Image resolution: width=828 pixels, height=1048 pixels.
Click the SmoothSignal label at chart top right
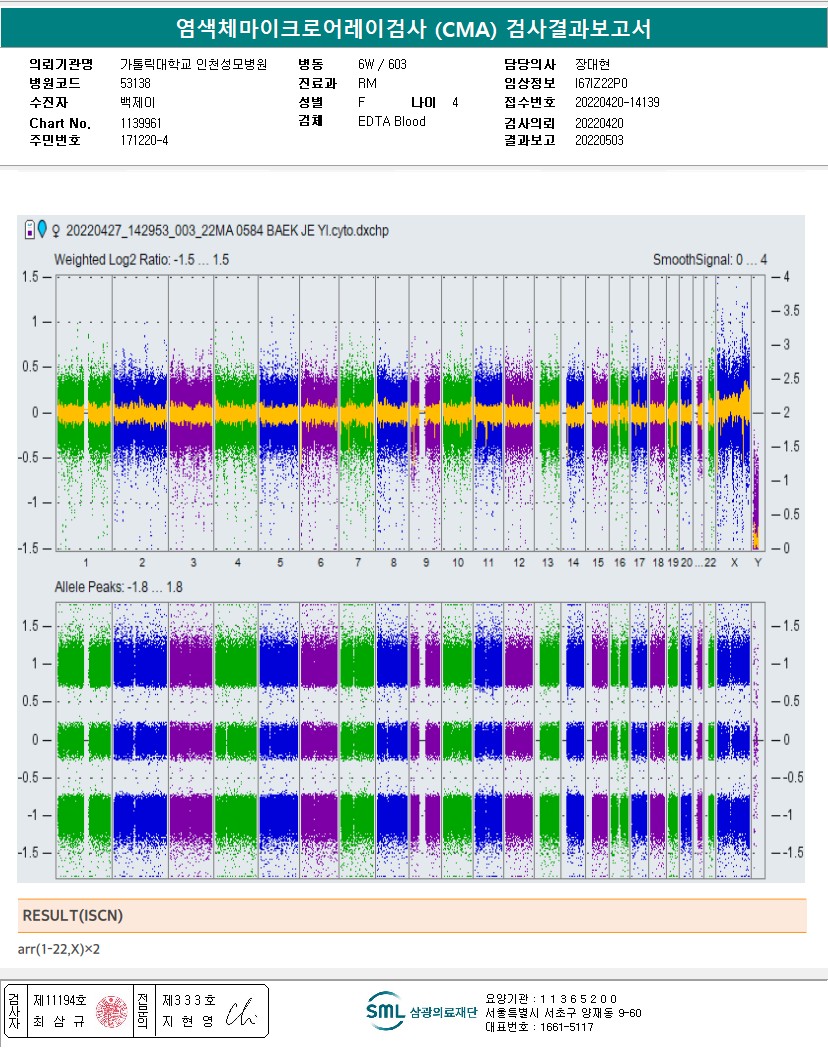[x=709, y=260]
